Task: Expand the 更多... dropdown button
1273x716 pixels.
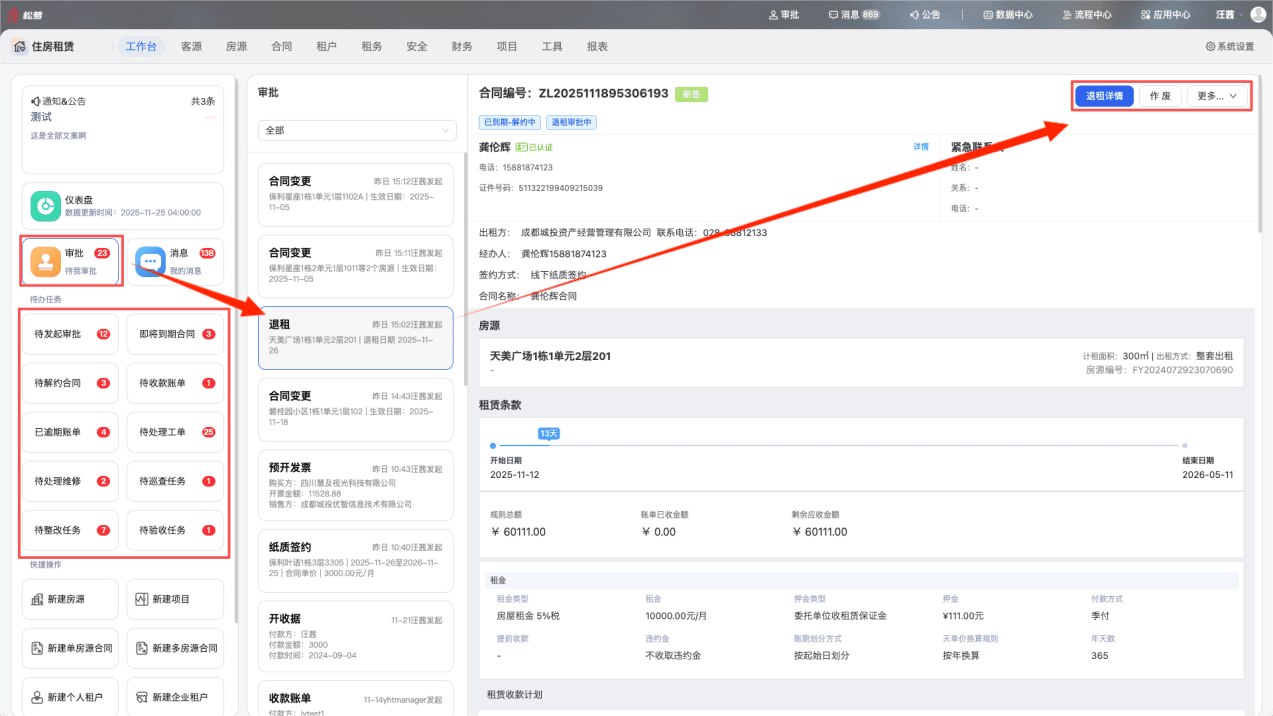Action: click(x=1216, y=96)
